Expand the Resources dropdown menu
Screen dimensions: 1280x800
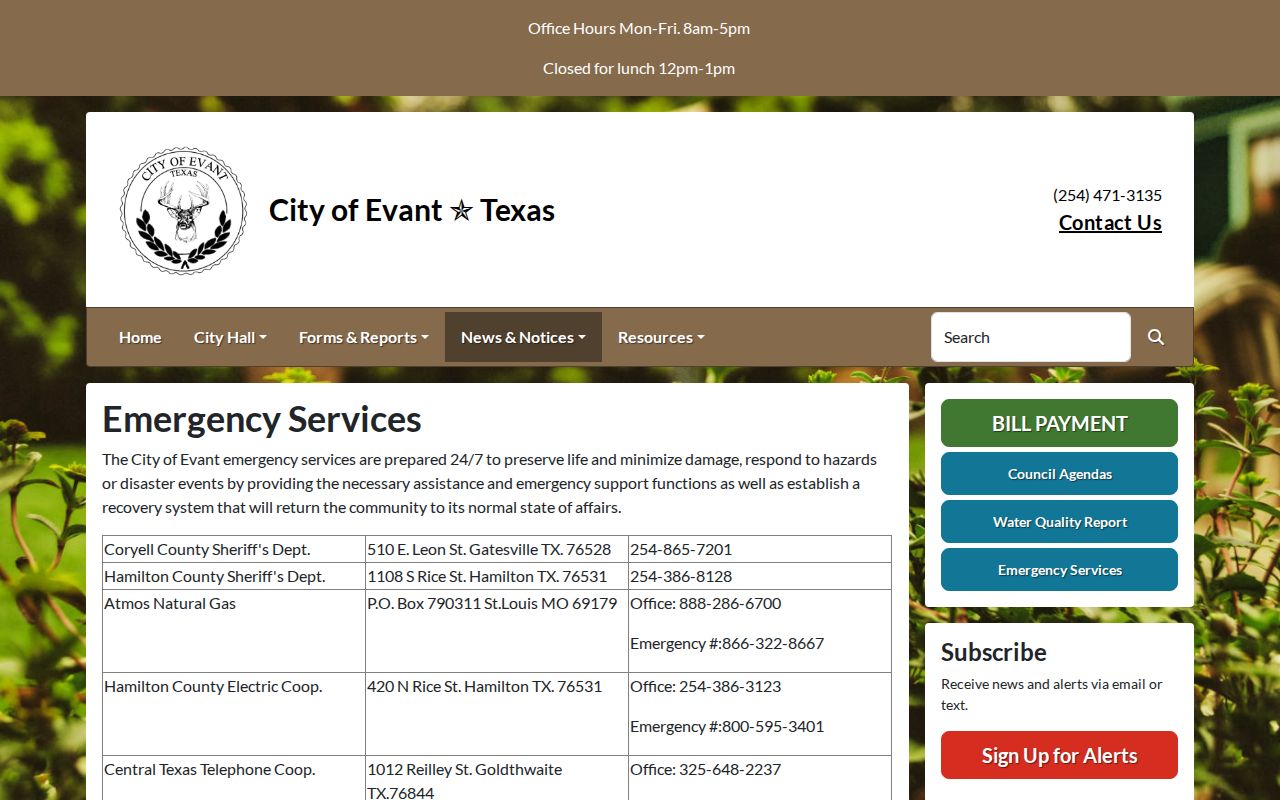(661, 337)
